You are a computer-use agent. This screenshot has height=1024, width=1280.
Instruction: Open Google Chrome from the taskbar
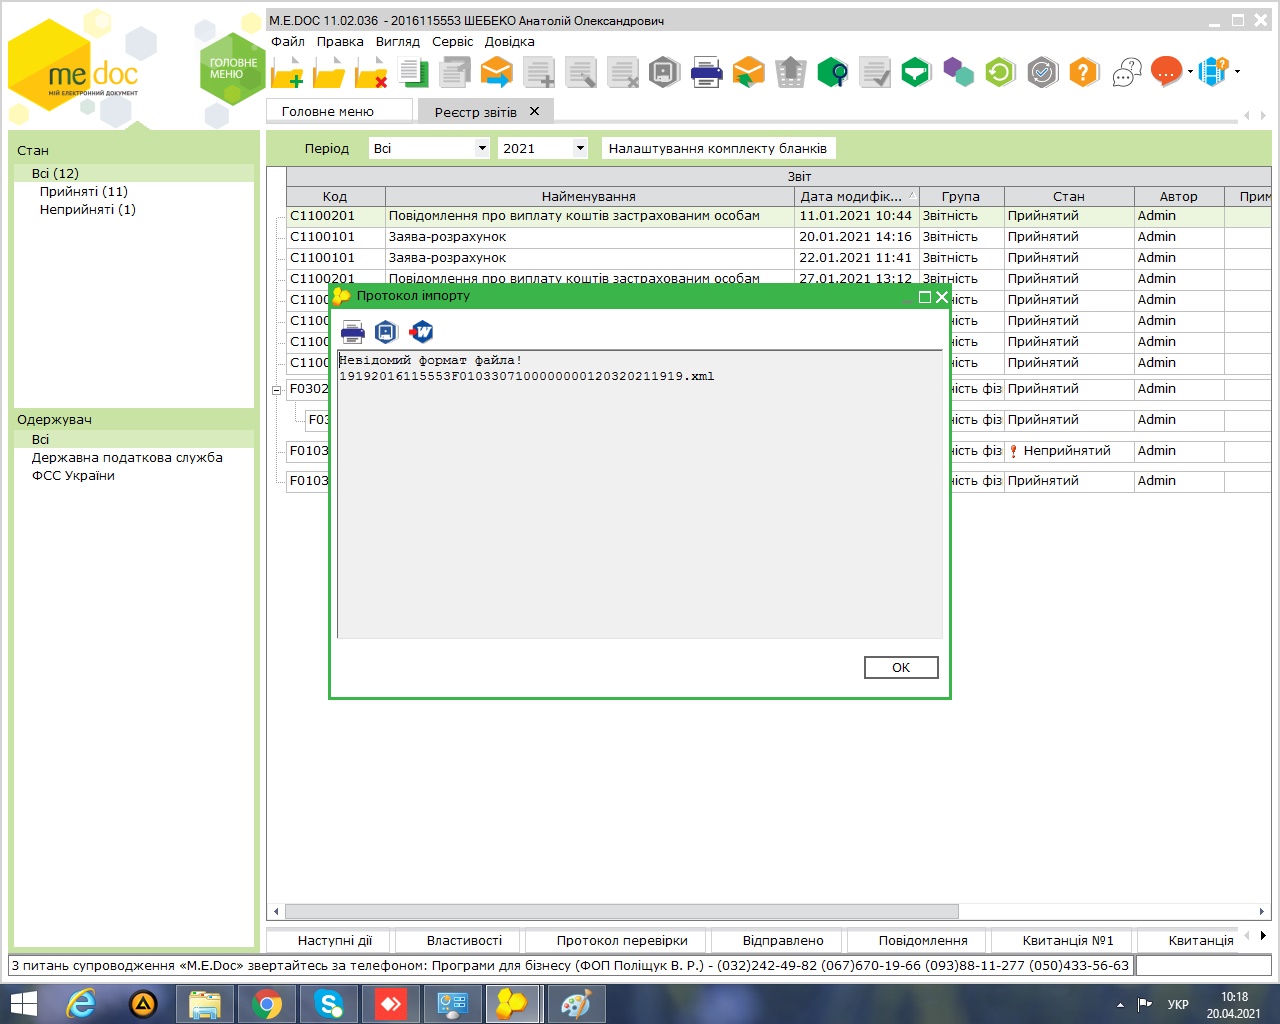tap(266, 1003)
